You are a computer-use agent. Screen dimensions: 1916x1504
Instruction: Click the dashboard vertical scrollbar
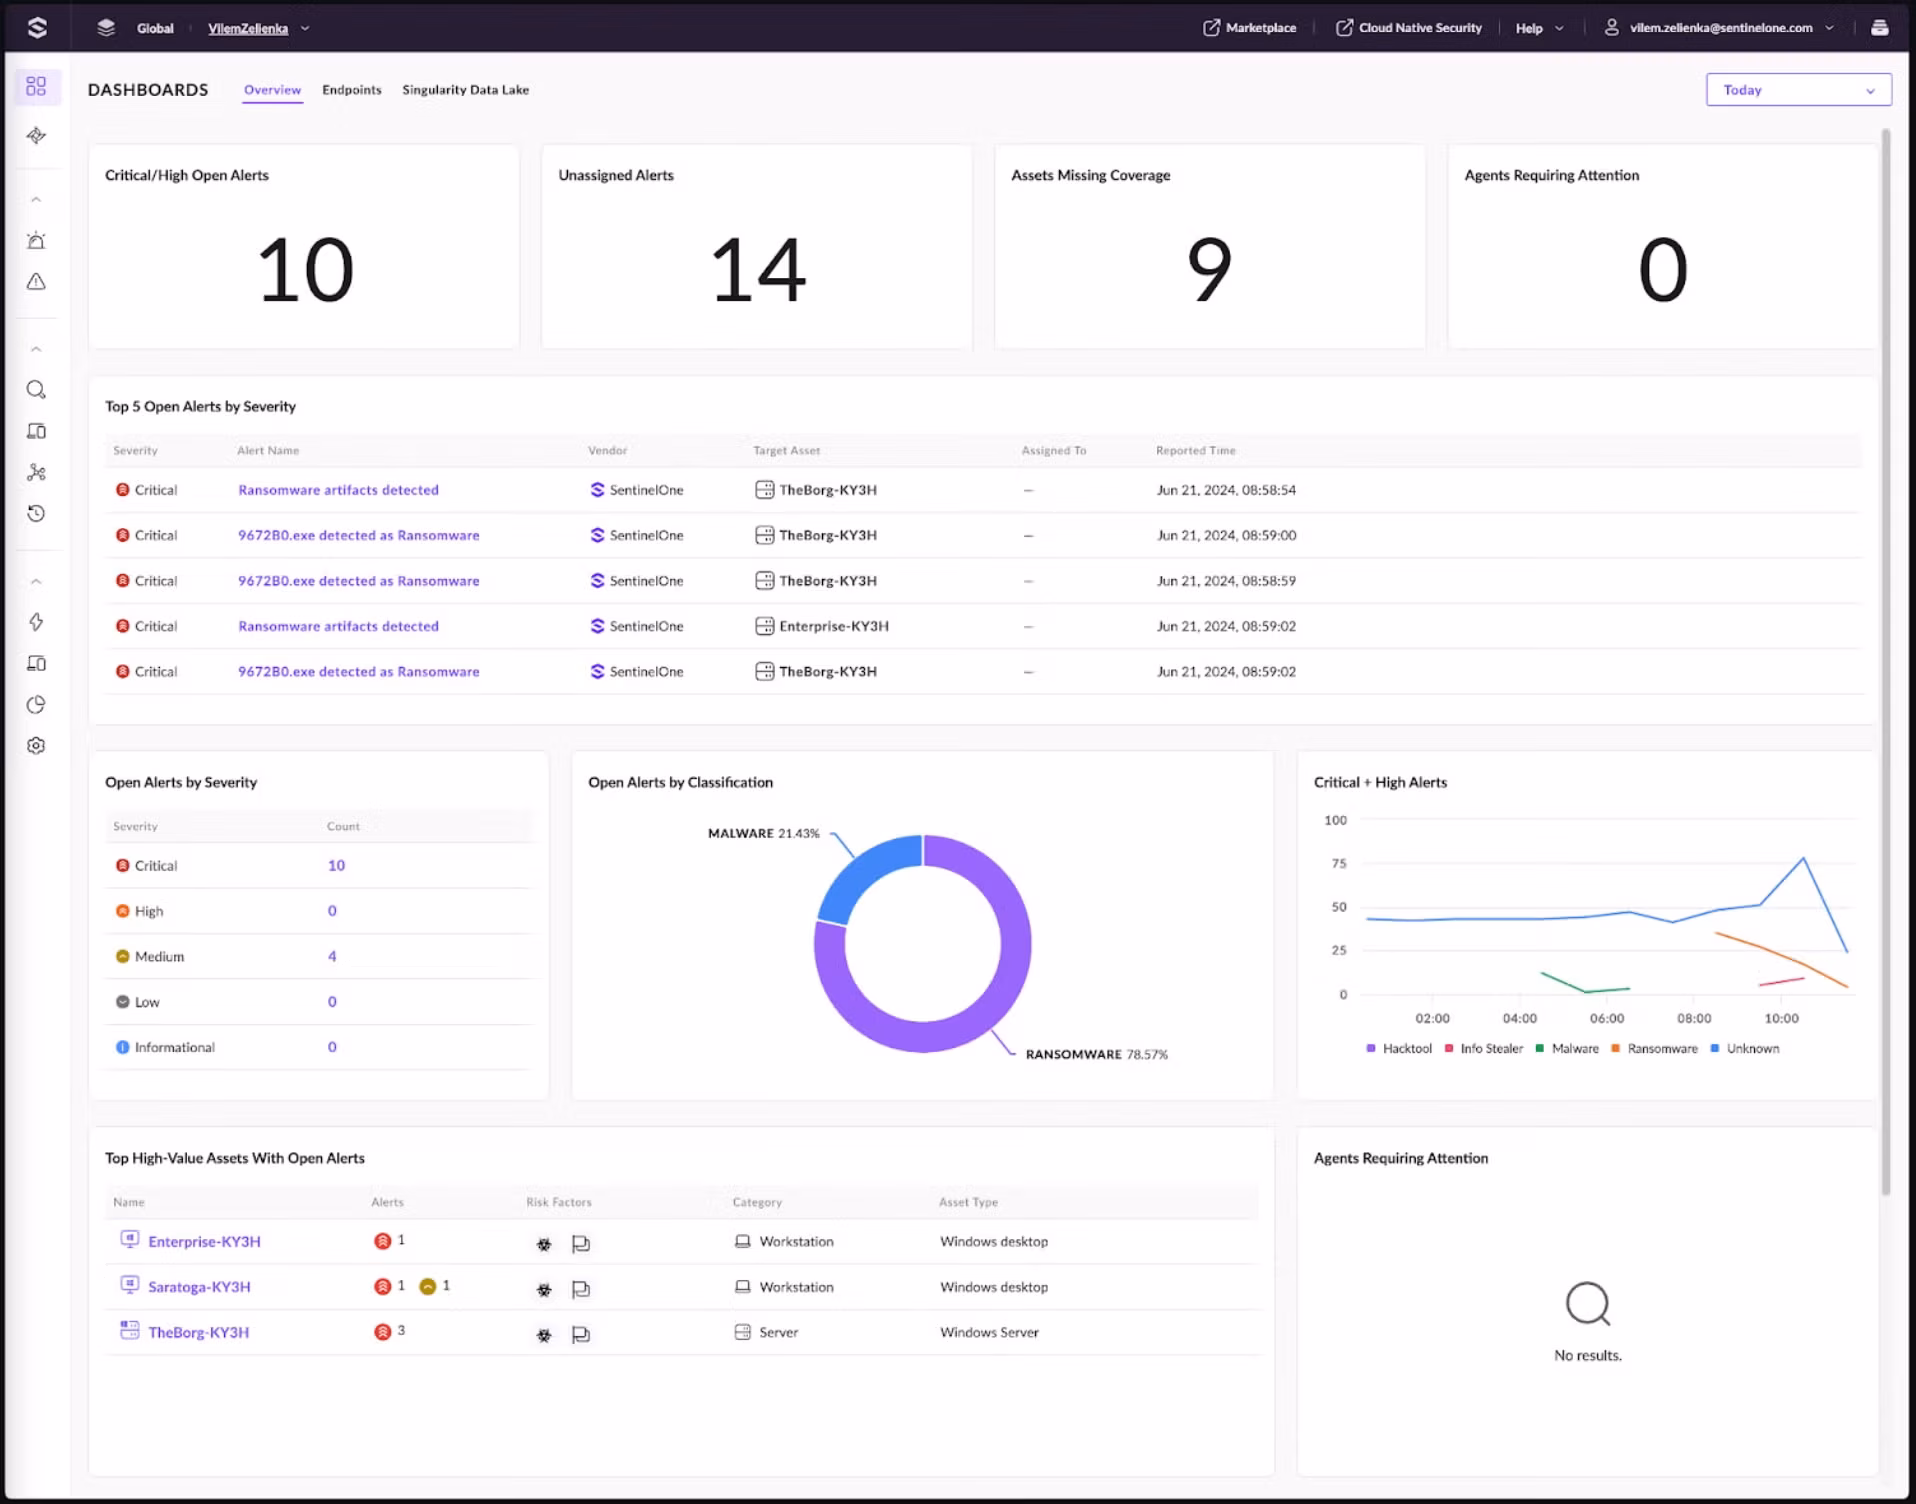[1886, 660]
